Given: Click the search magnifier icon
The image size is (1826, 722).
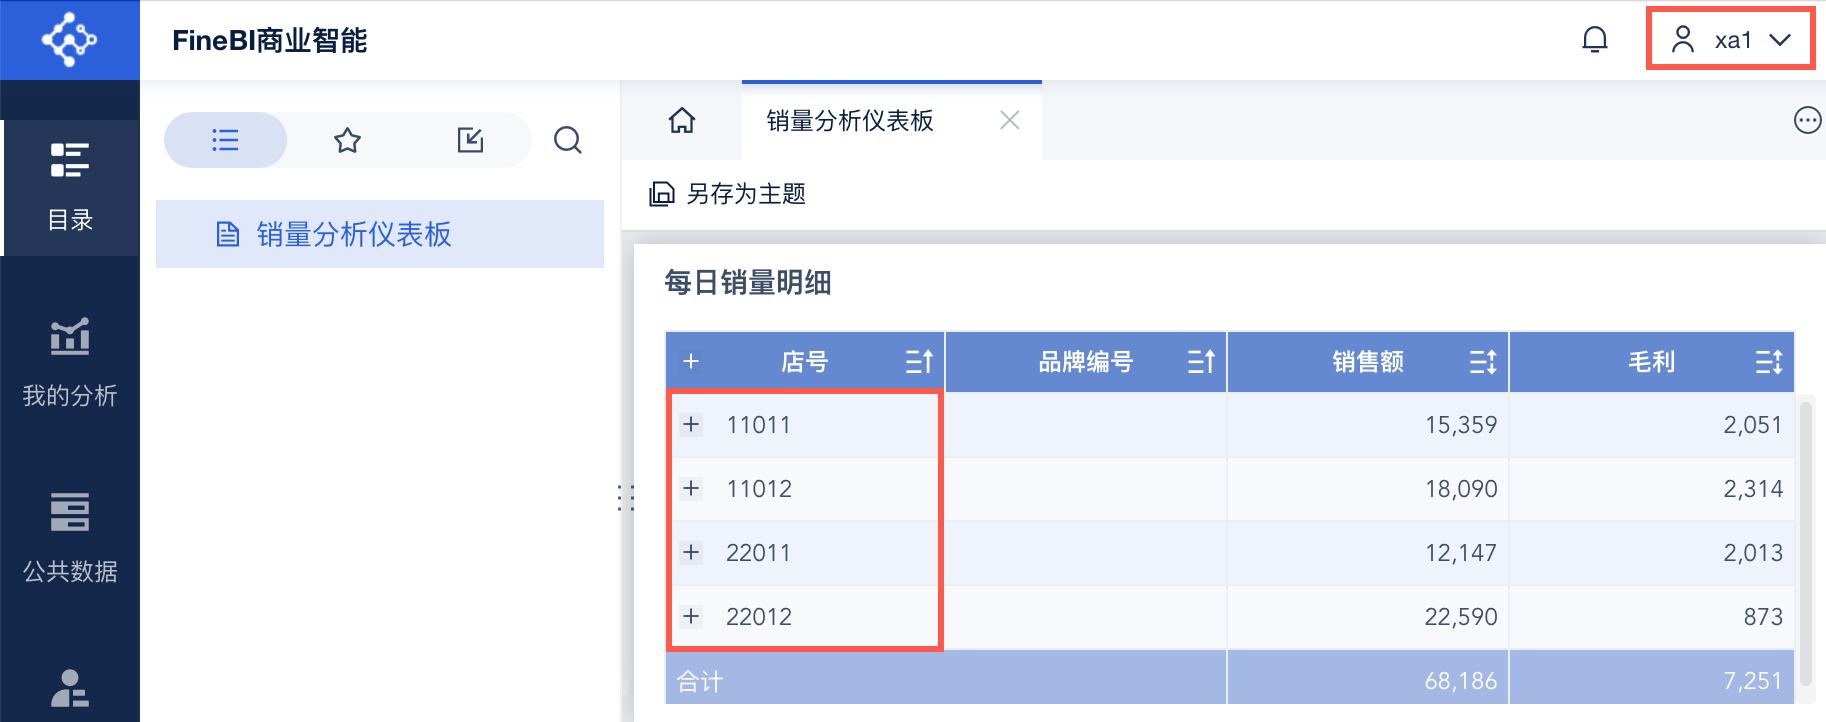Looking at the screenshot, I should click(x=567, y=140).
